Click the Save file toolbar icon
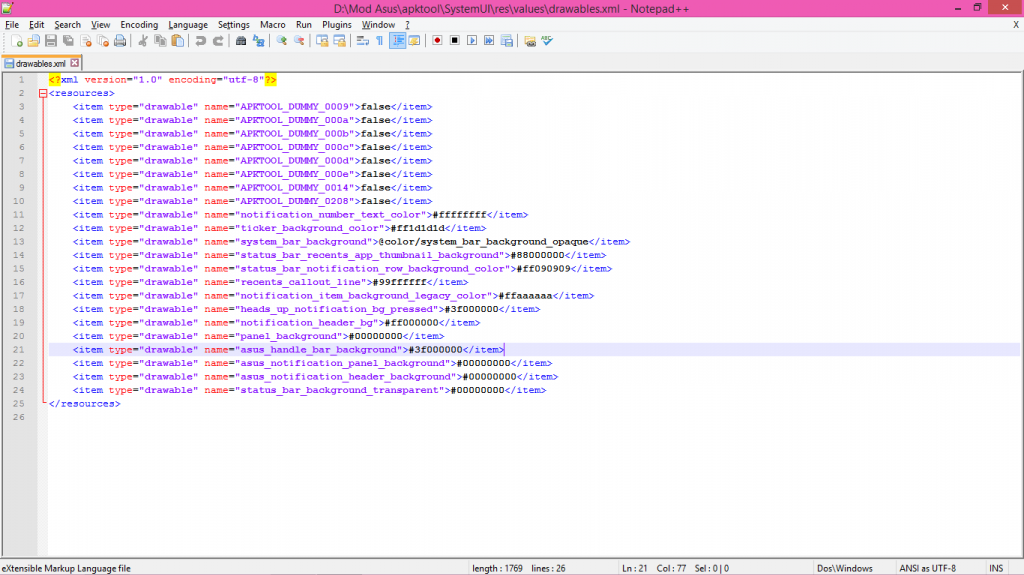Screen dimensions: 1024x575 [51, 41]
